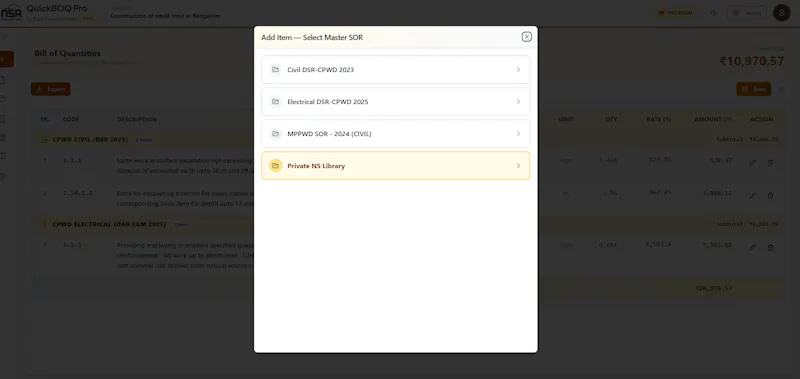Expand Civil DSR-CPWD 2023 via chevron
This screenshot has height=379, width=800.
pyautogui.click(x=518, y=69)
